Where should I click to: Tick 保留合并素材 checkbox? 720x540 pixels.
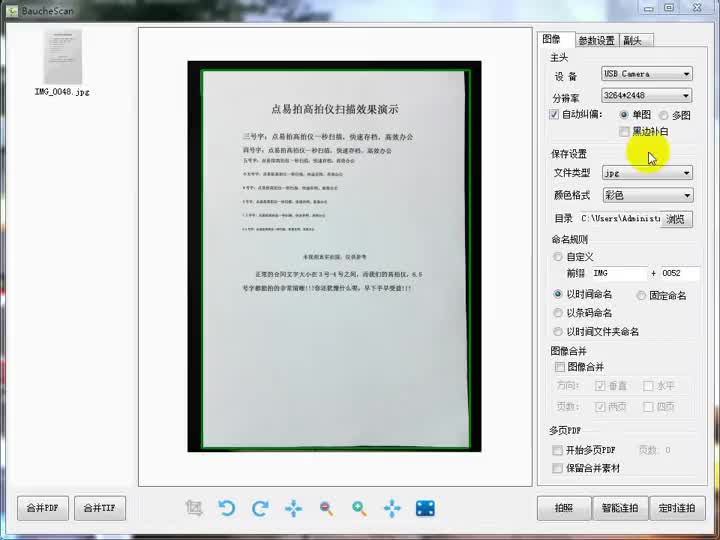tap(557, 468)
